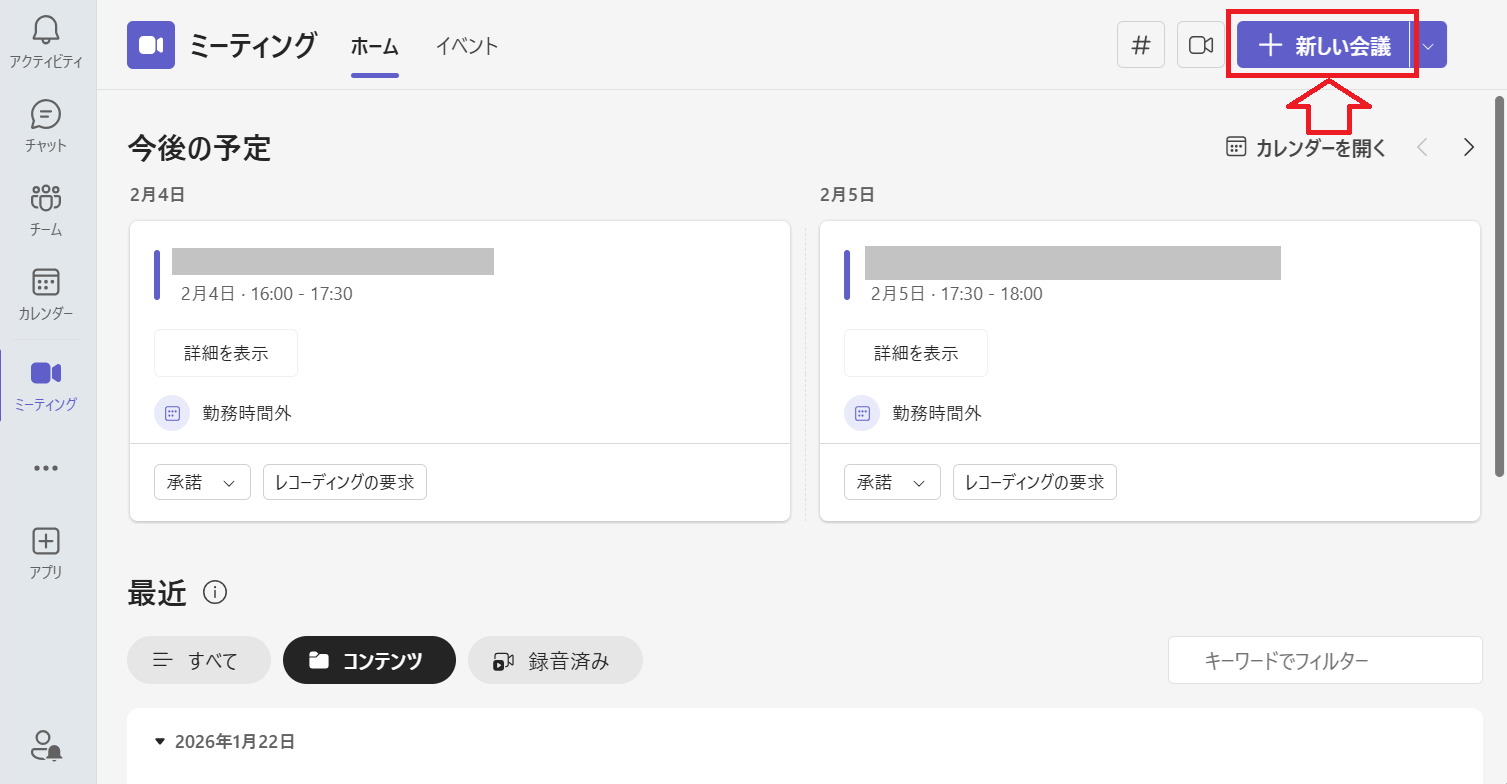The image size is (1507, 784).
Task: Click カレンダーを開く
Action: (x=1305, y=146)
